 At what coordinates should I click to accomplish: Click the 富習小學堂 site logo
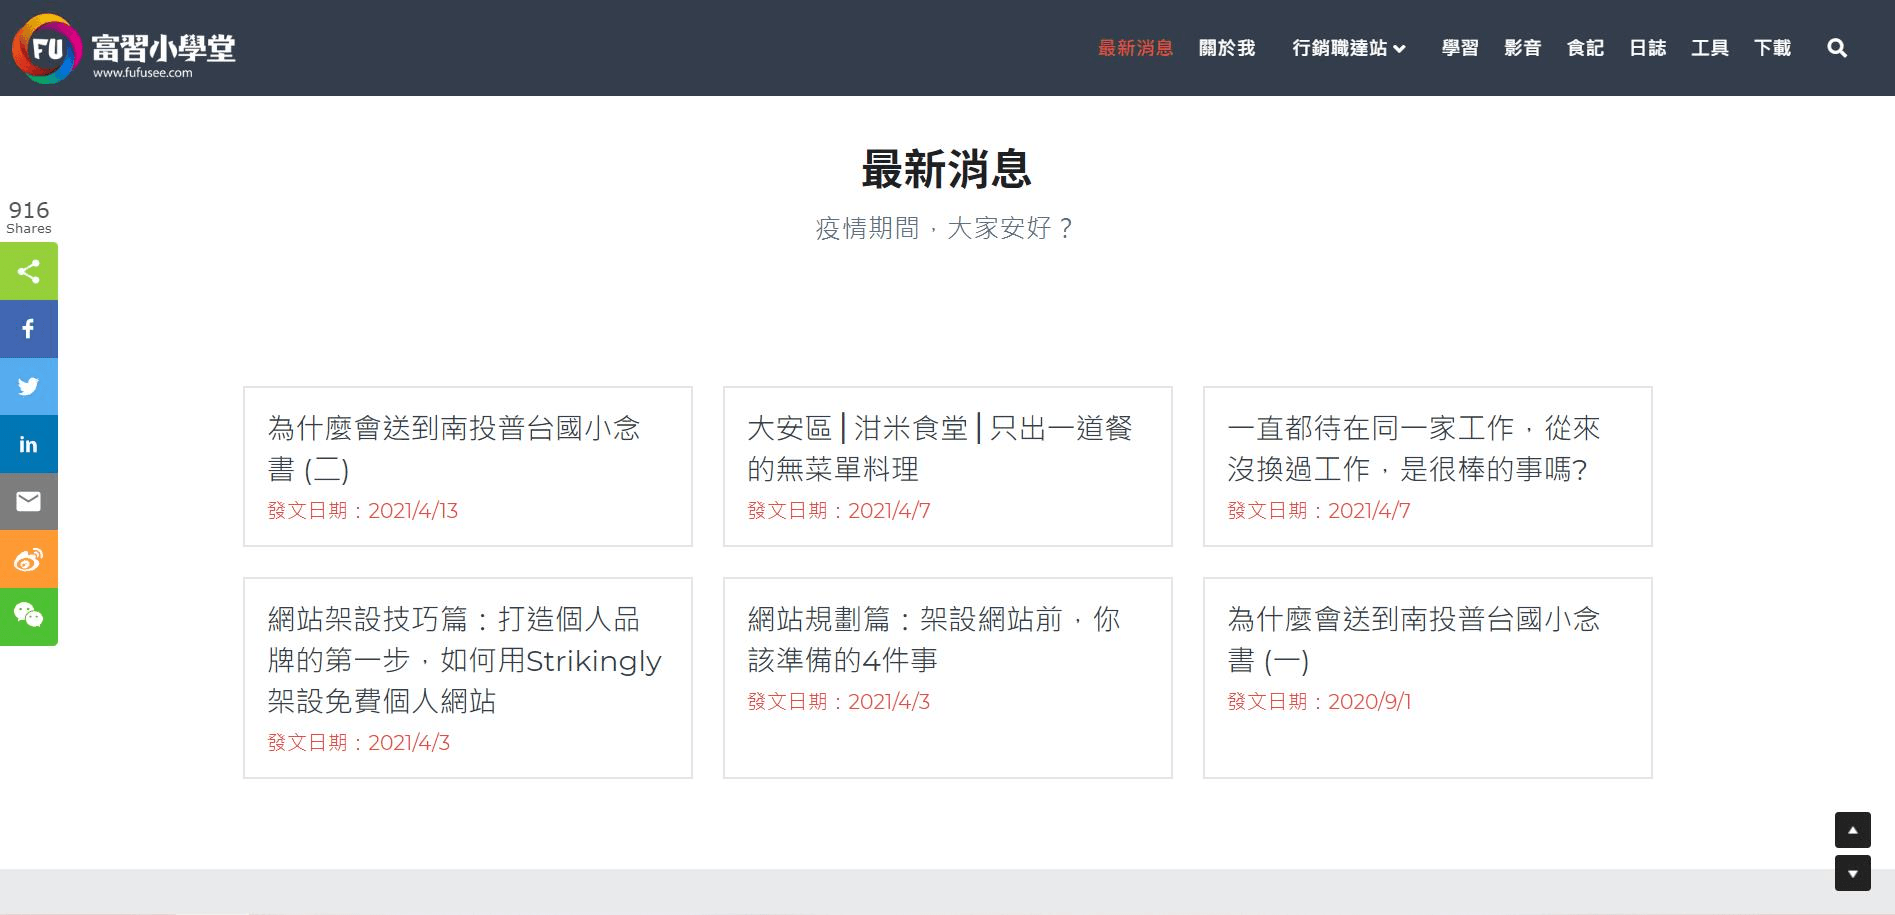[124, 48]
